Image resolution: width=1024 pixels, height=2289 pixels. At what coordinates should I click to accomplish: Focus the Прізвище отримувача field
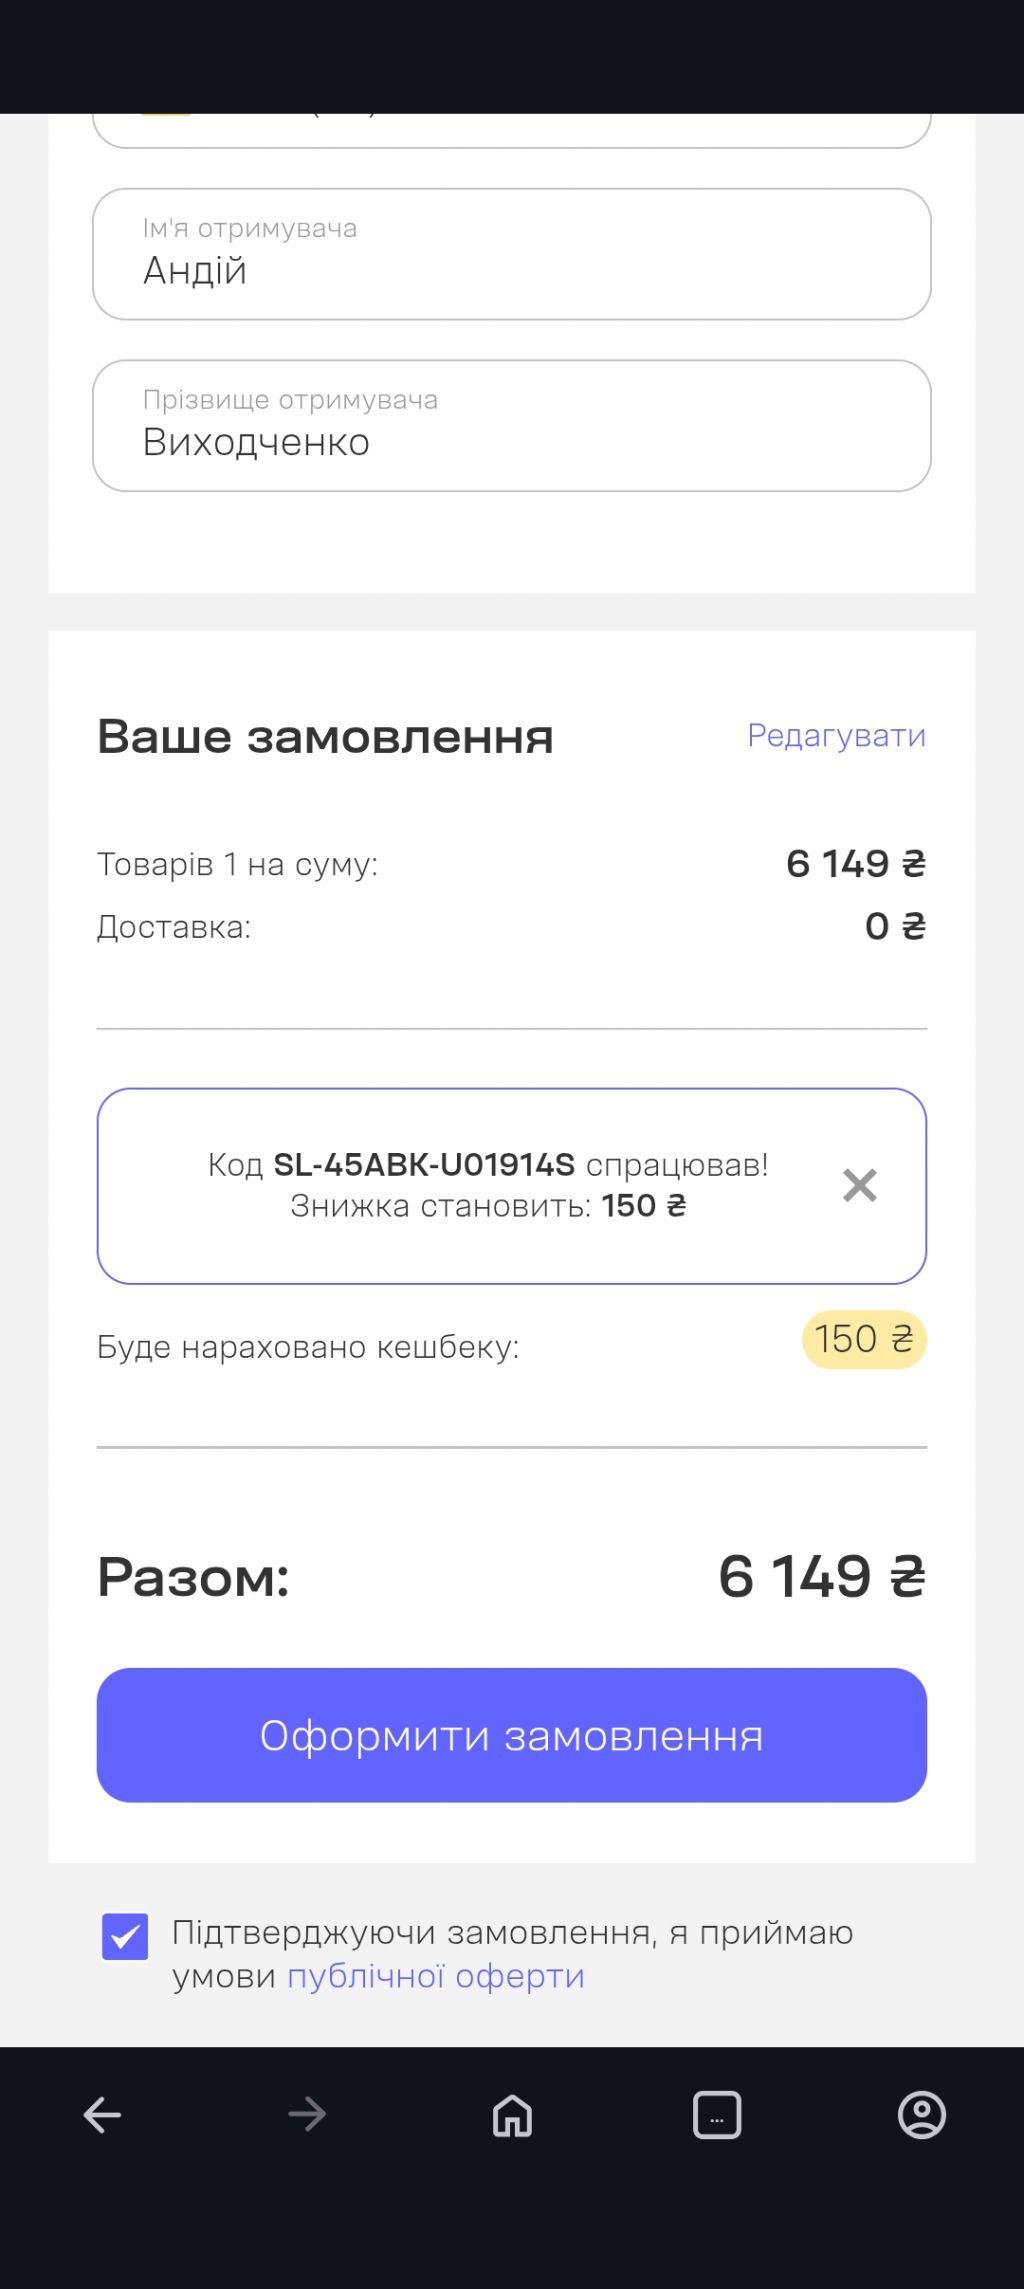pyautogui.click(x=512, y=426)
